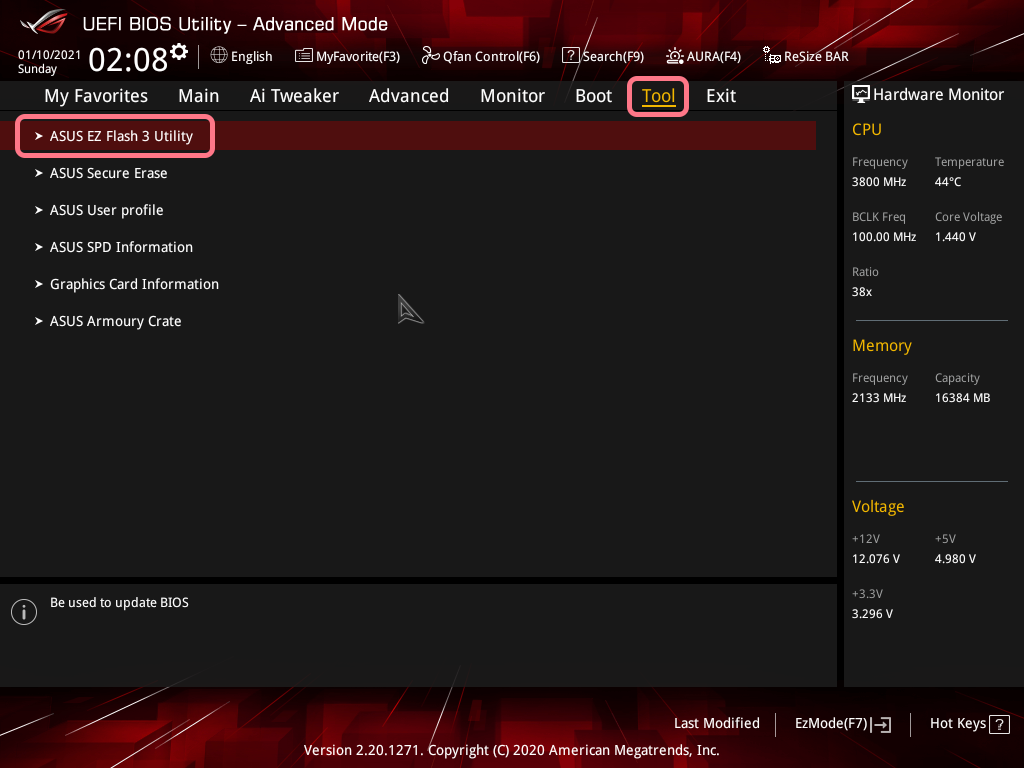The width and height of the screenshot is (1024, 768).
Task: Click ReSize BAR label
Action: click(816, 57)
